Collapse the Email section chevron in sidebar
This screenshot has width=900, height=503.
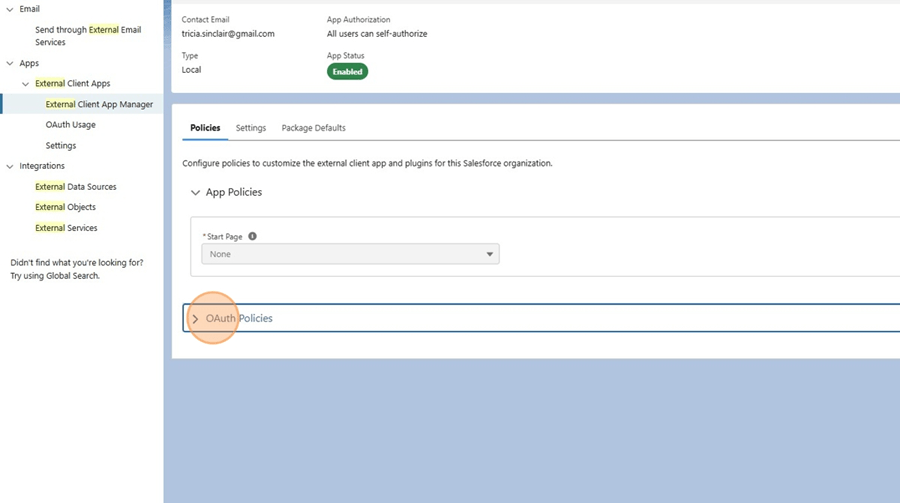click(x=10, y=9)
